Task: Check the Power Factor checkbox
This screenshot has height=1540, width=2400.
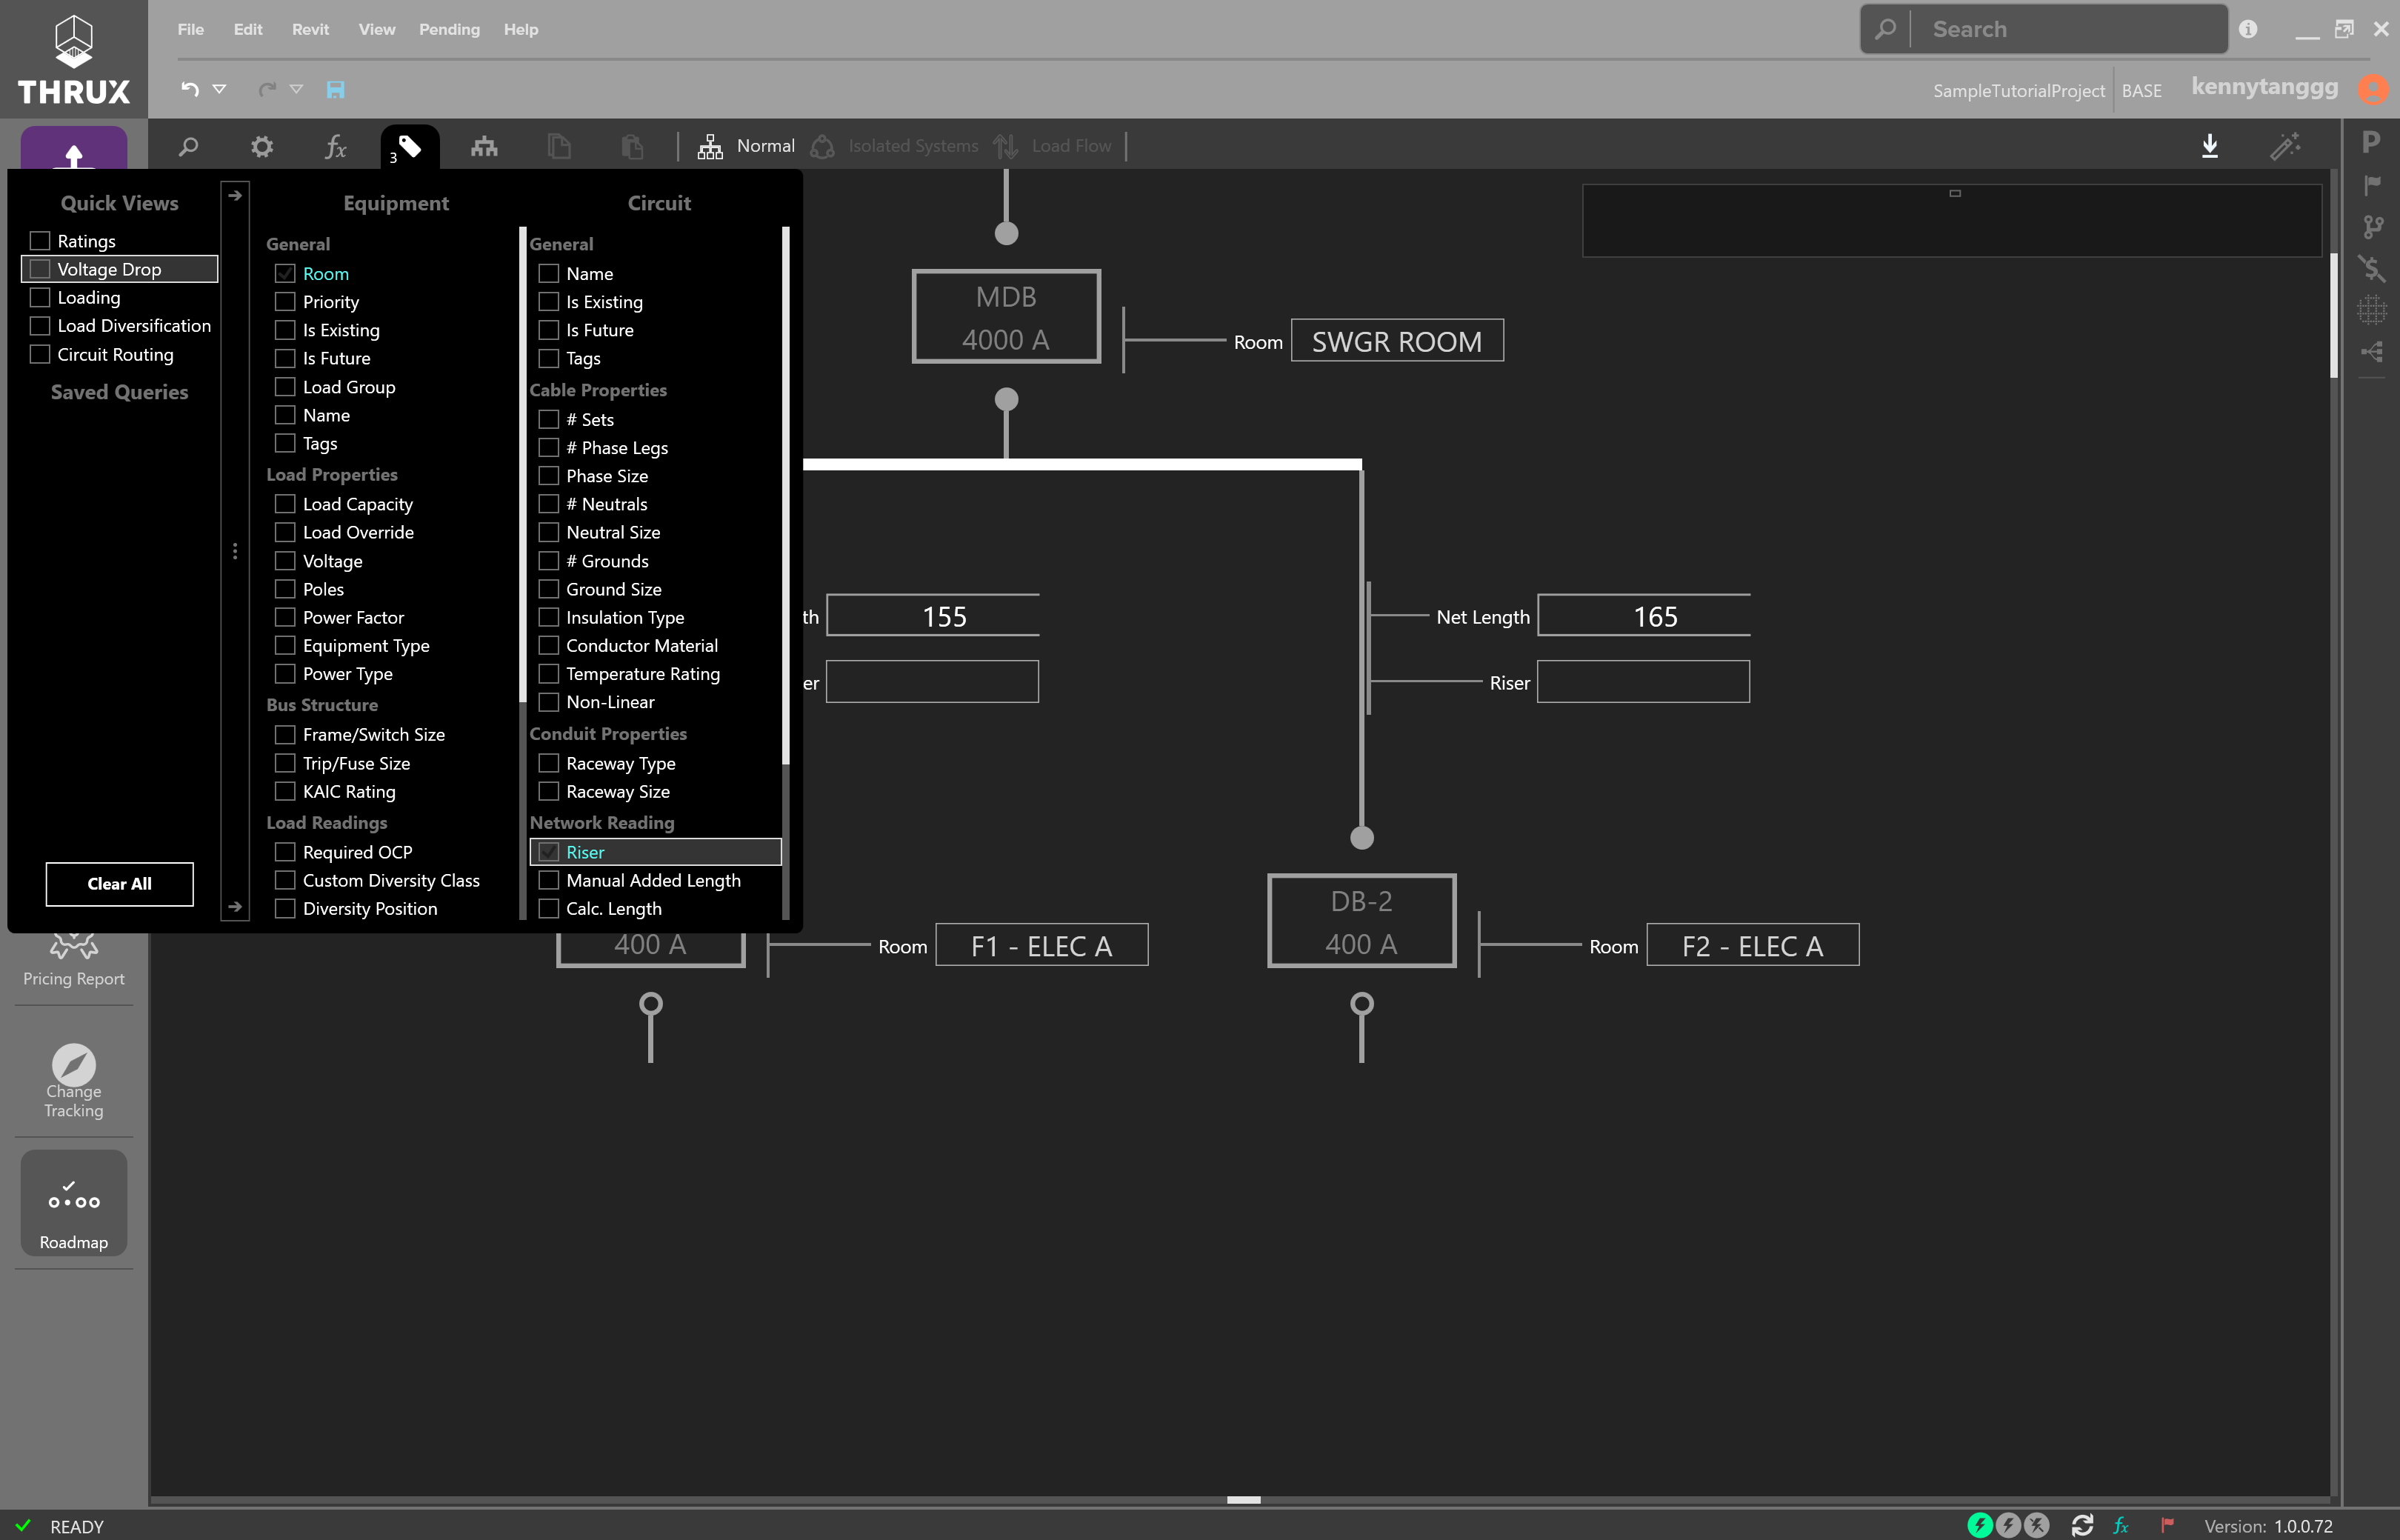Action: (285, 617)
